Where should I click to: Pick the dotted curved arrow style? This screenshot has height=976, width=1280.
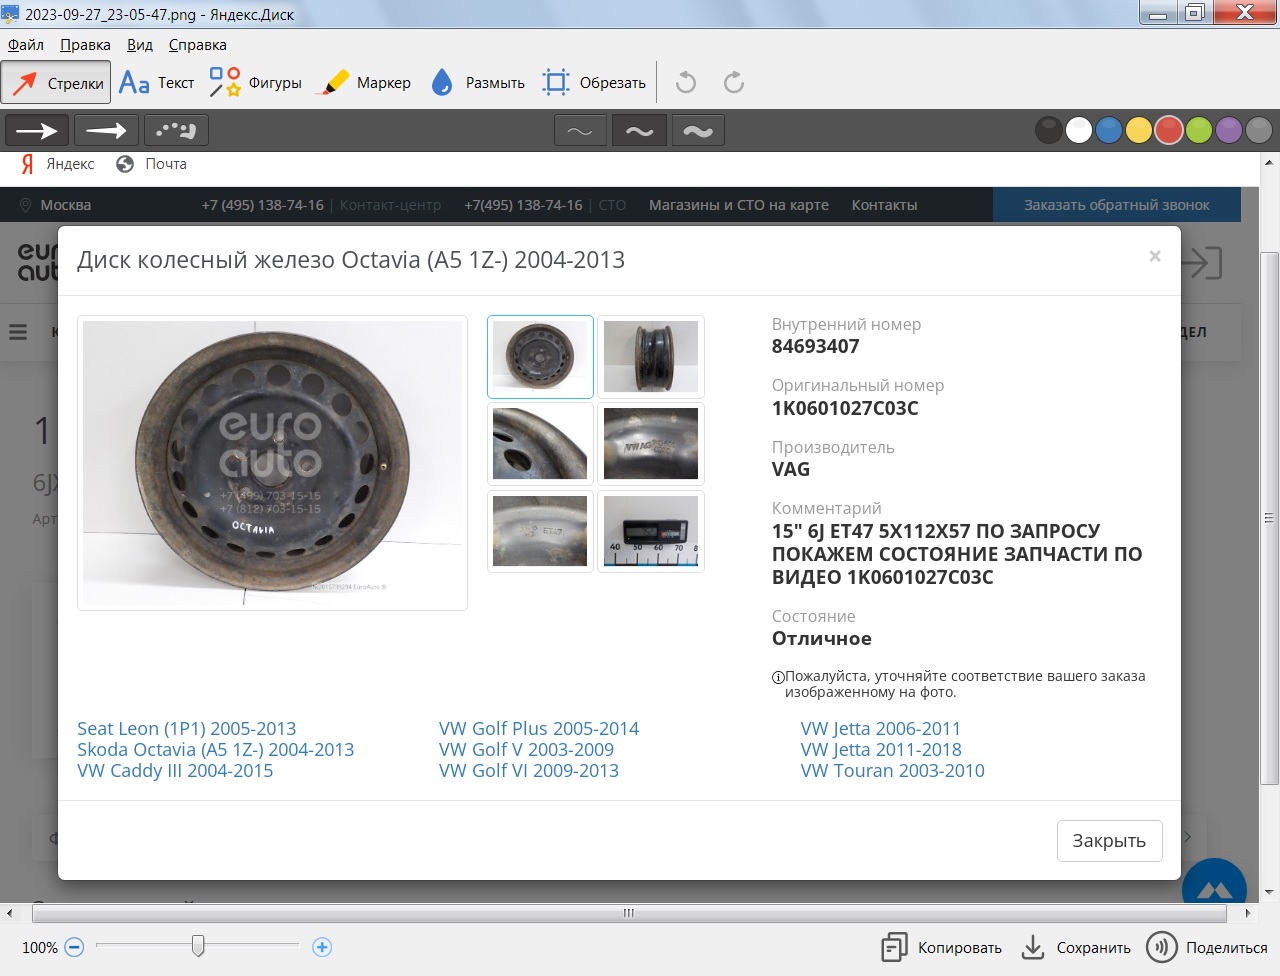click(x=176, y=131)
